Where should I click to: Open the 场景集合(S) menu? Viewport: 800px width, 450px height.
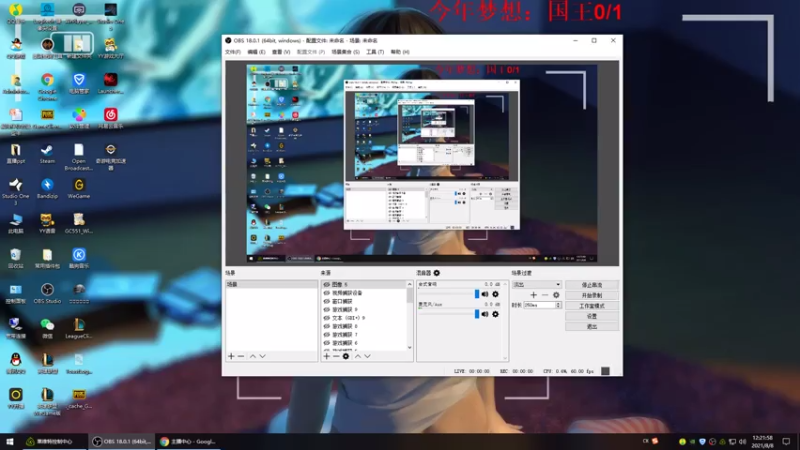(345, 52)
